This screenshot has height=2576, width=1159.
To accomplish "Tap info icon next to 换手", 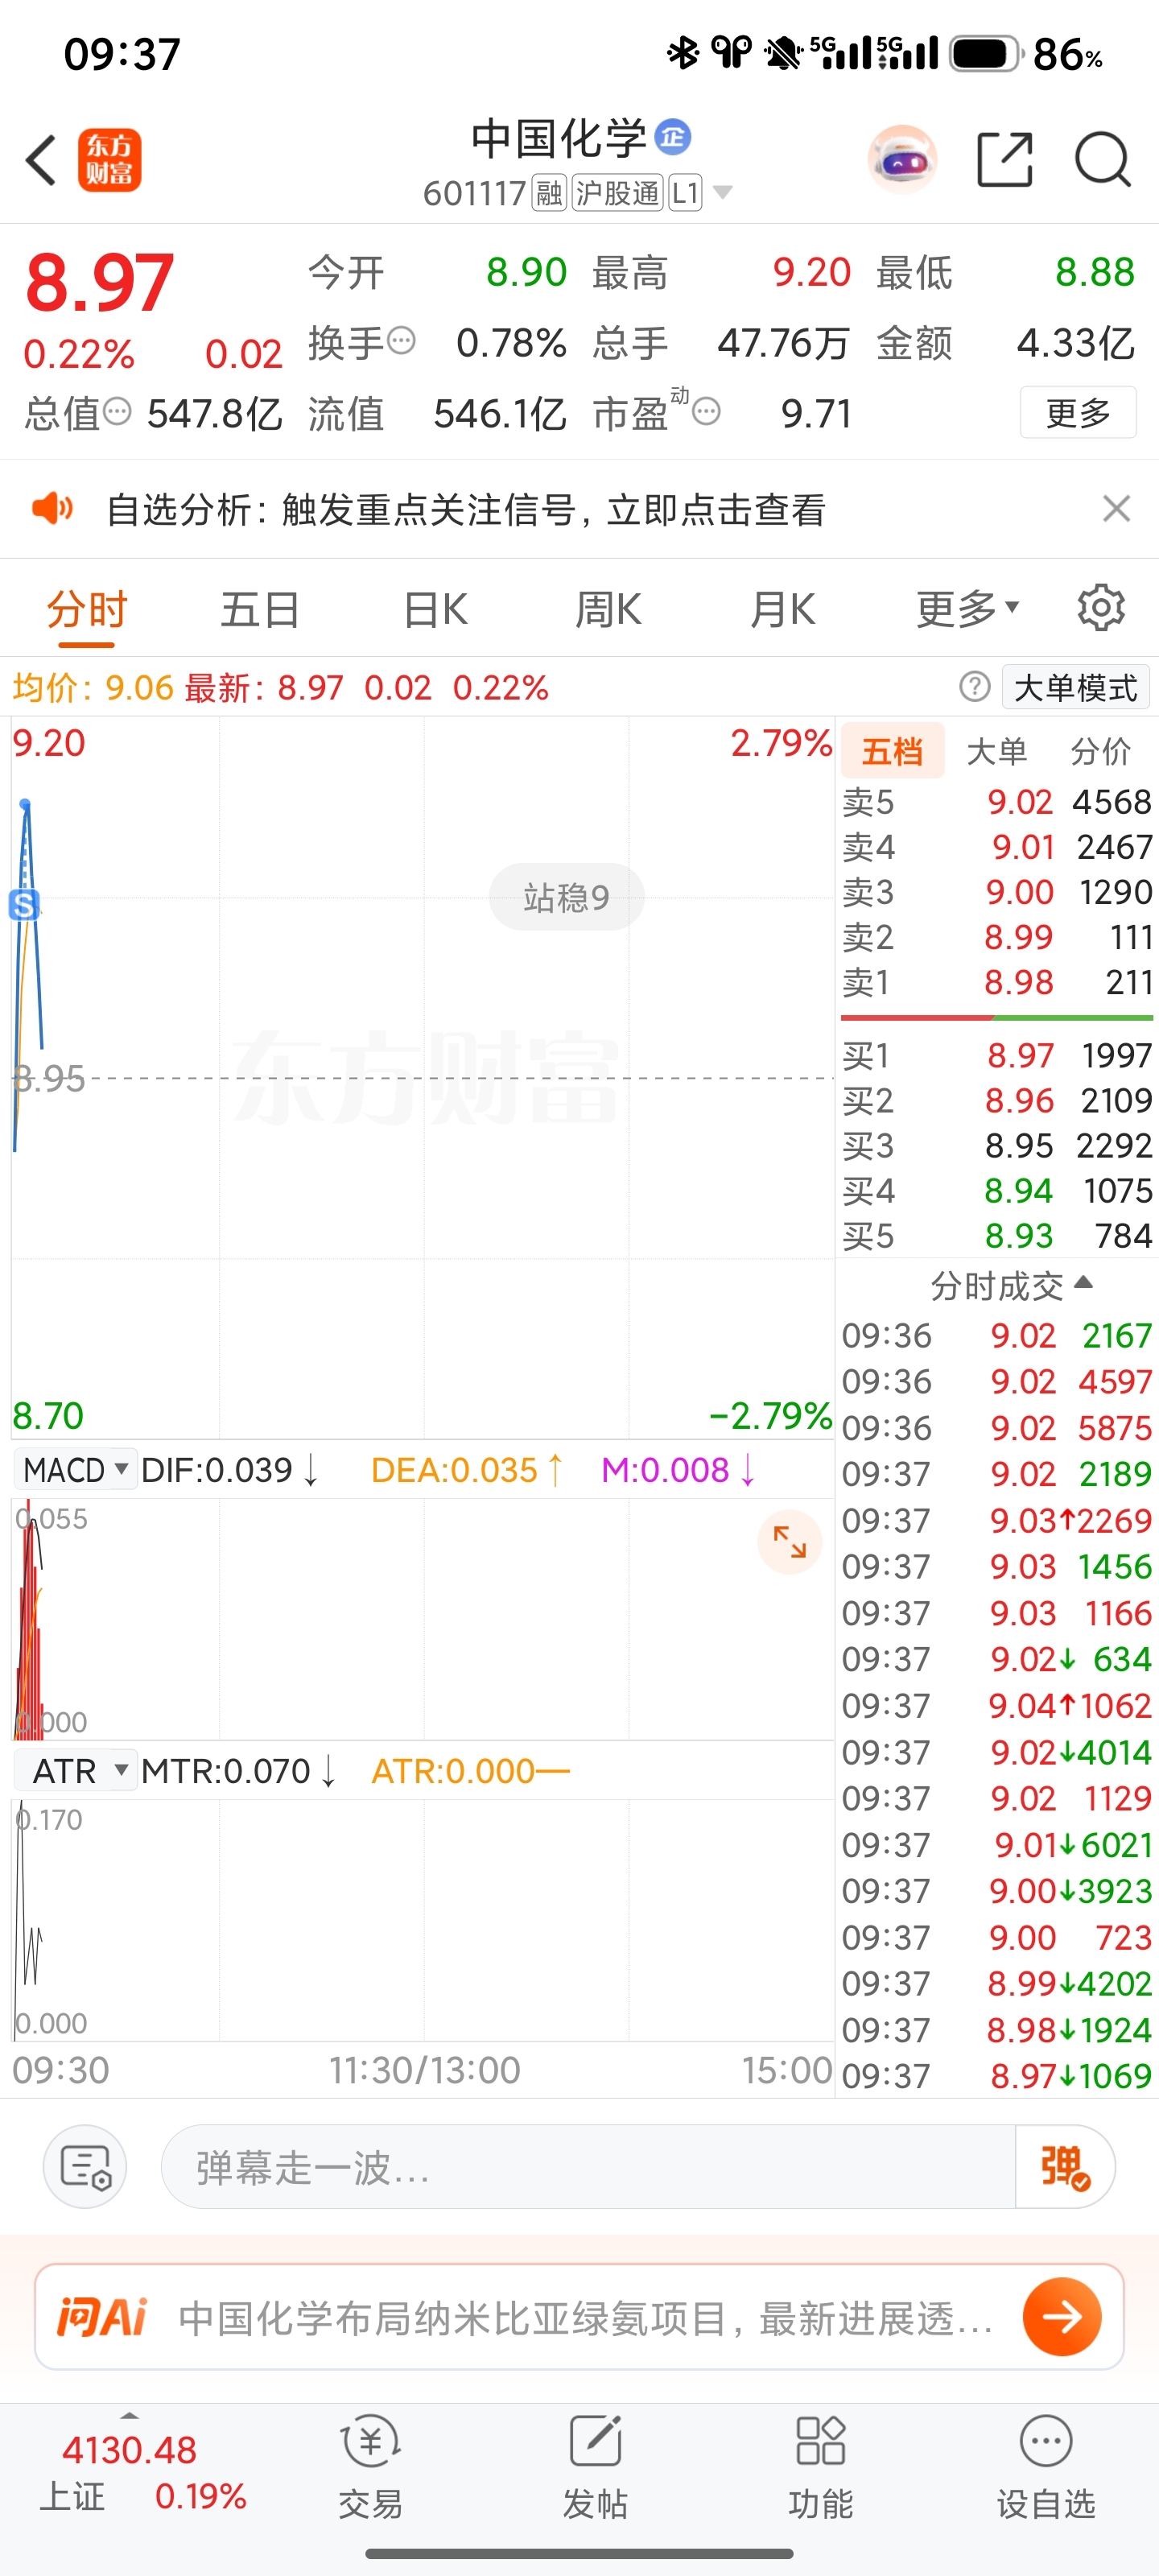I will click(401, 341).
